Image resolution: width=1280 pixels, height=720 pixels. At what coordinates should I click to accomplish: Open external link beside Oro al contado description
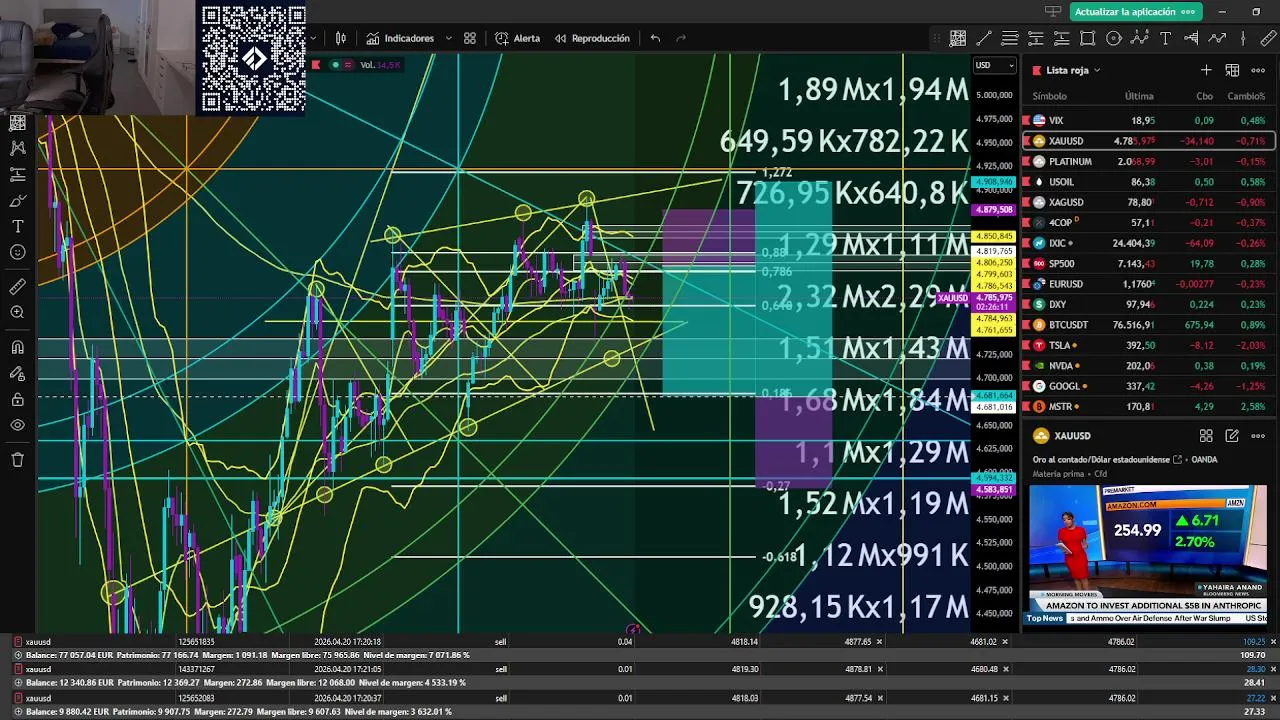tap(1178, 460)
